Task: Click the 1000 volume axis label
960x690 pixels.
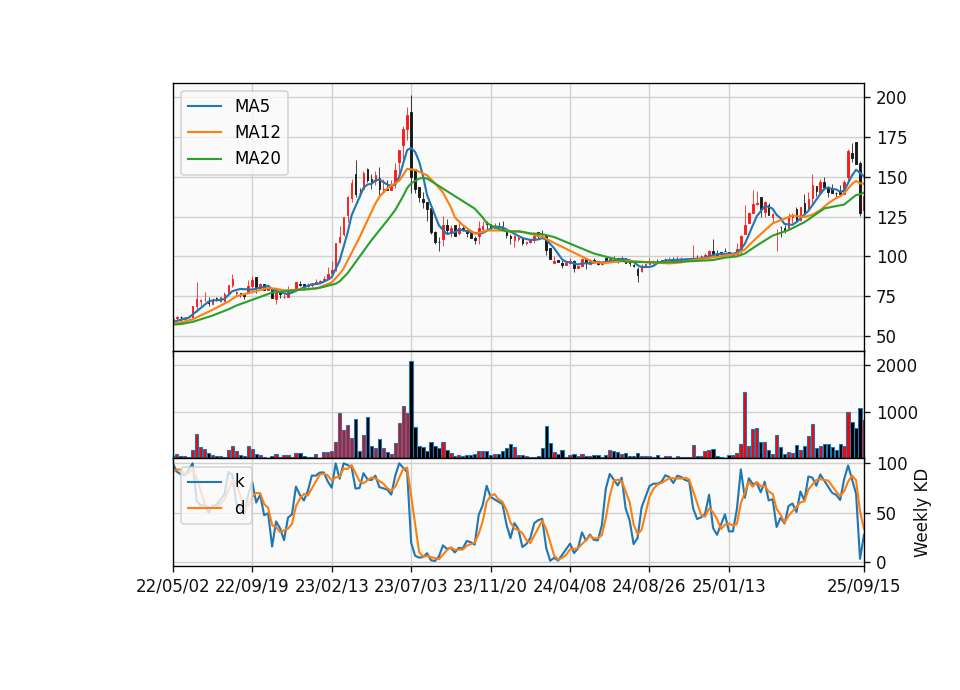Action: (x=897, y=413)
